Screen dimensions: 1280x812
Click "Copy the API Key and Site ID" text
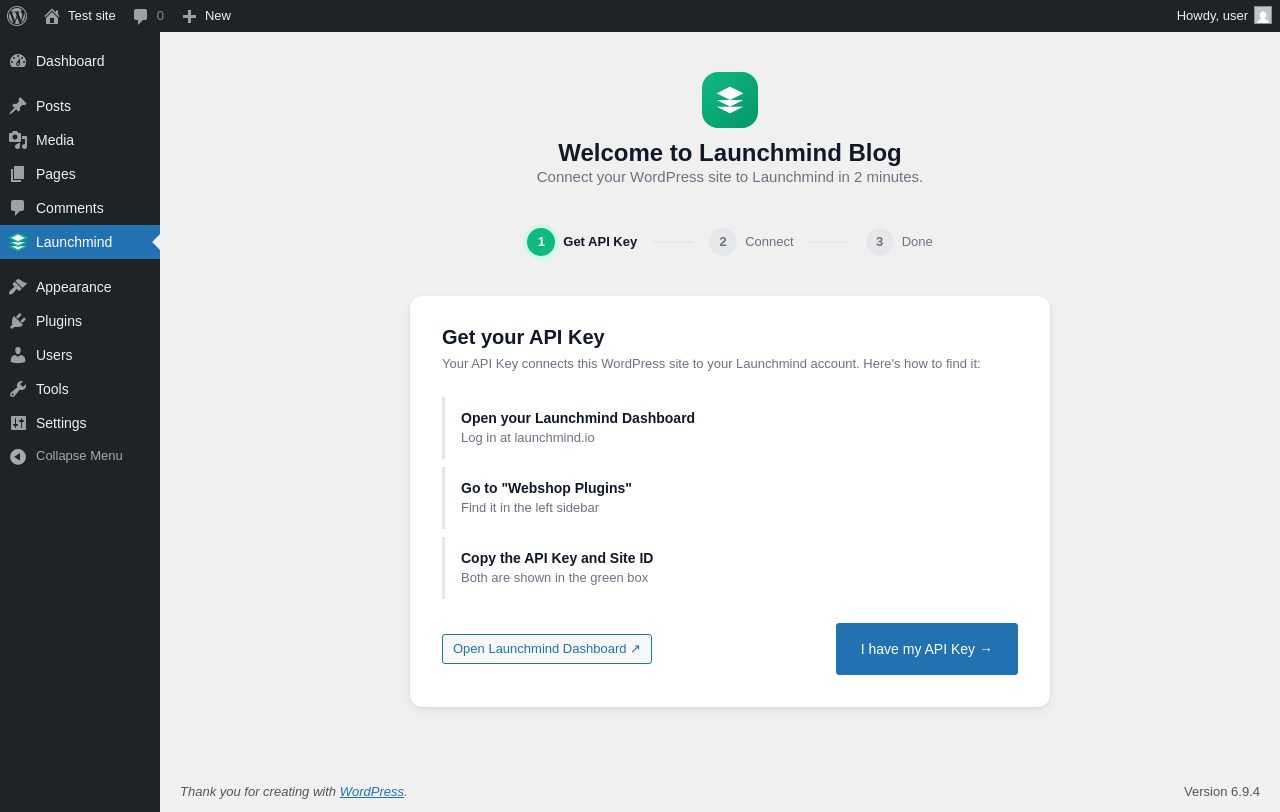click(x=557, y=558)
